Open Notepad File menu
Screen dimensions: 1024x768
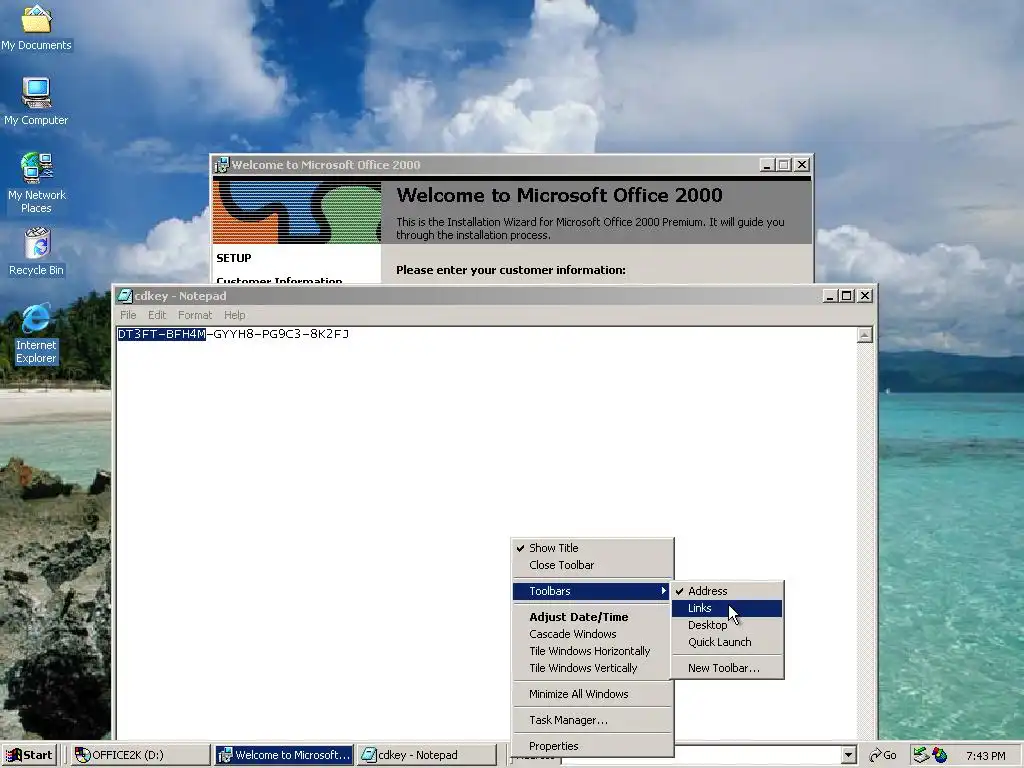[128, 315]
